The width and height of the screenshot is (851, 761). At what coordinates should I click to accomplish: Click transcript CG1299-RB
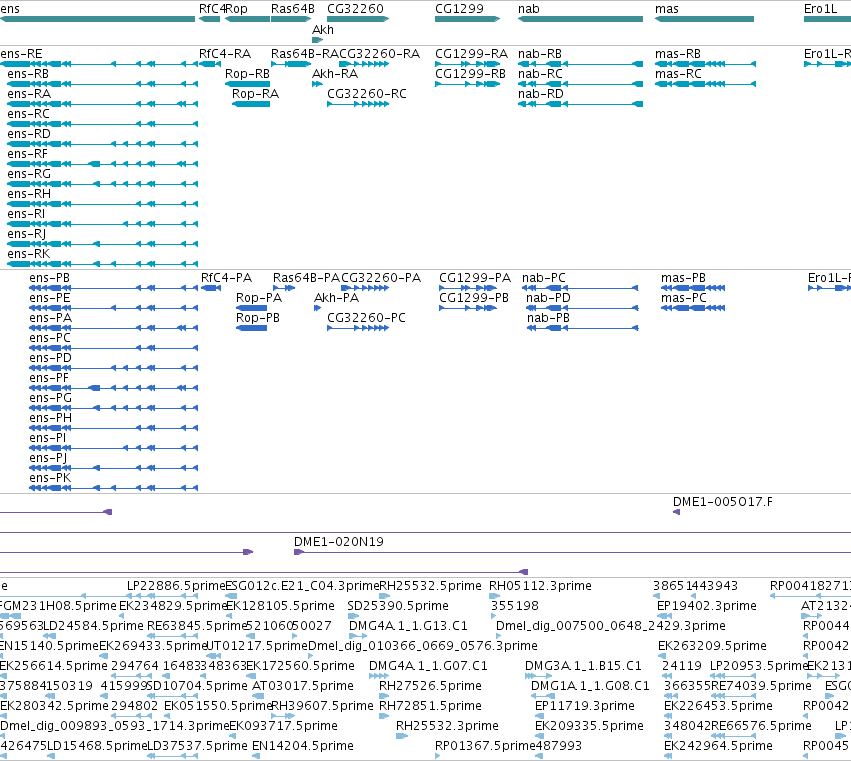[x=467, y=84]
